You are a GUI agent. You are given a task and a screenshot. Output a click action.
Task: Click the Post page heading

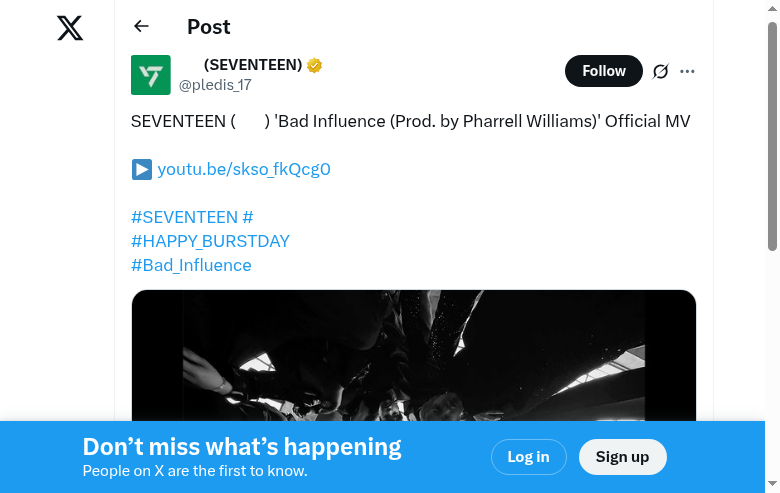pos(208,27)
